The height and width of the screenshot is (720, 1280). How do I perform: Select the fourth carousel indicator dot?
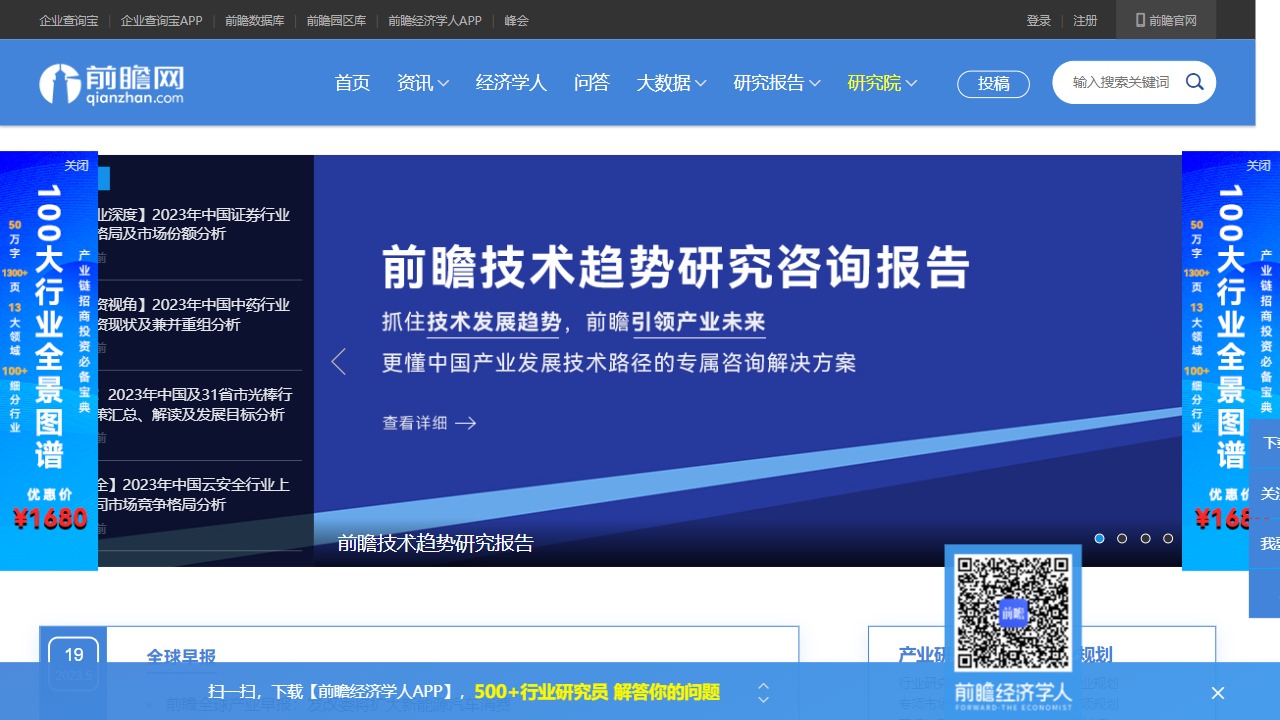click(x=1168, y=538)
